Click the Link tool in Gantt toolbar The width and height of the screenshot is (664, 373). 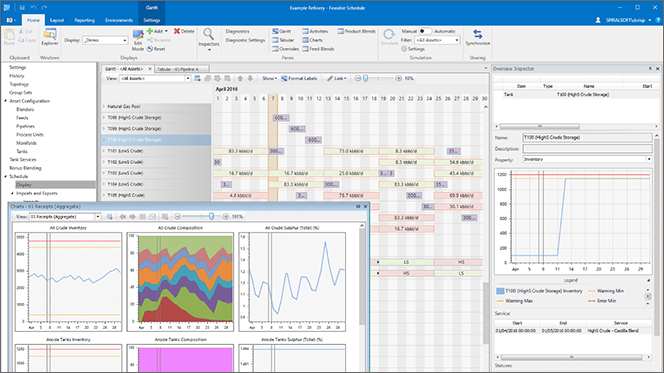tap(337, 78)
